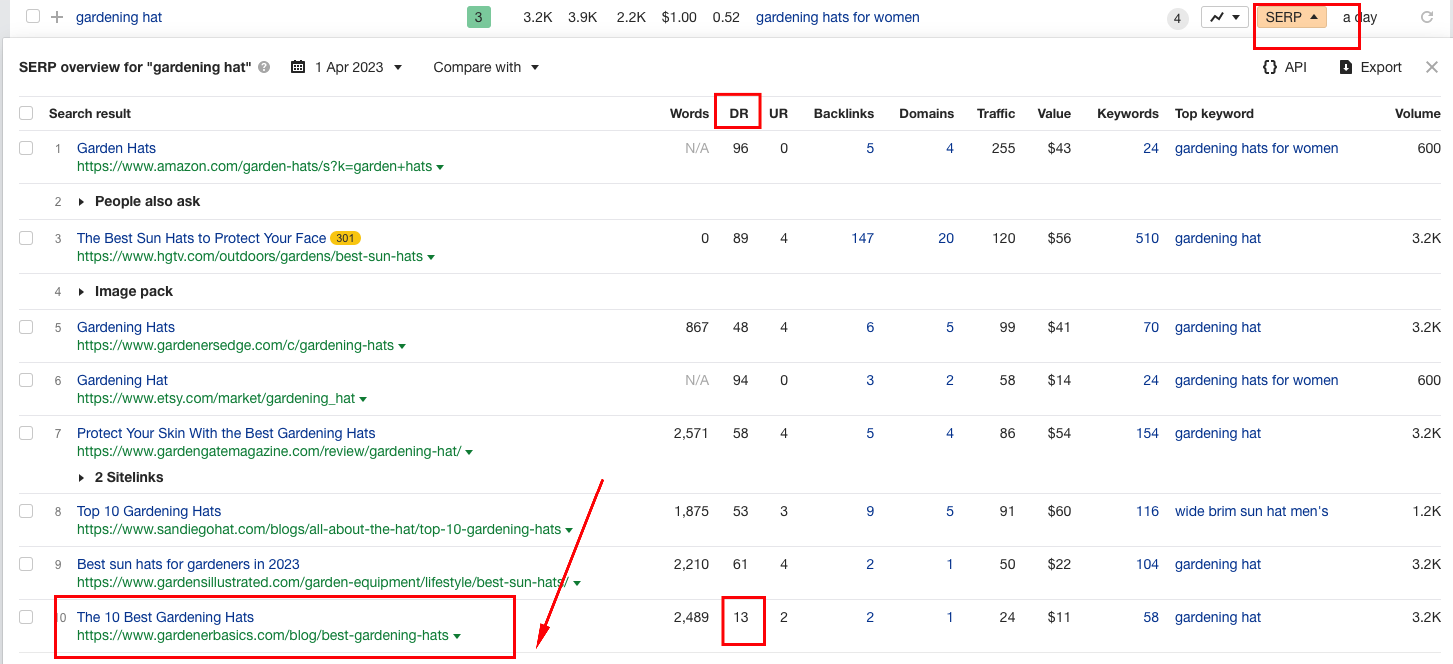Image resolution: width=1453 pixels, height=664 pixels.
Task: Open the gardenerbasics.com URL dropdown arrow
Action: 457,636
